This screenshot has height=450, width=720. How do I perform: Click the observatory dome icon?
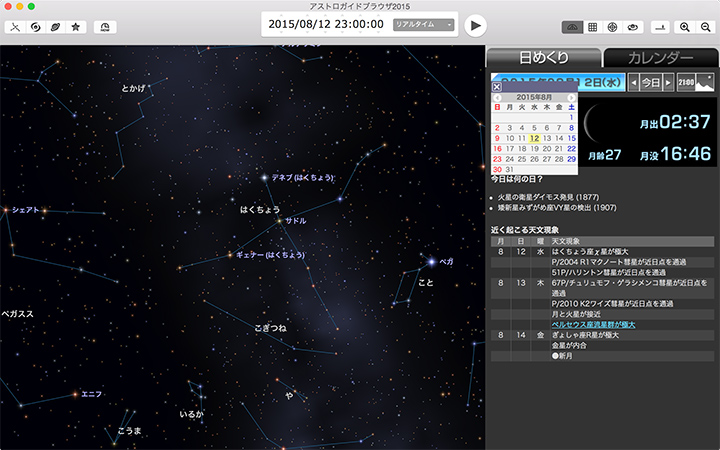(x=106, y=26)
